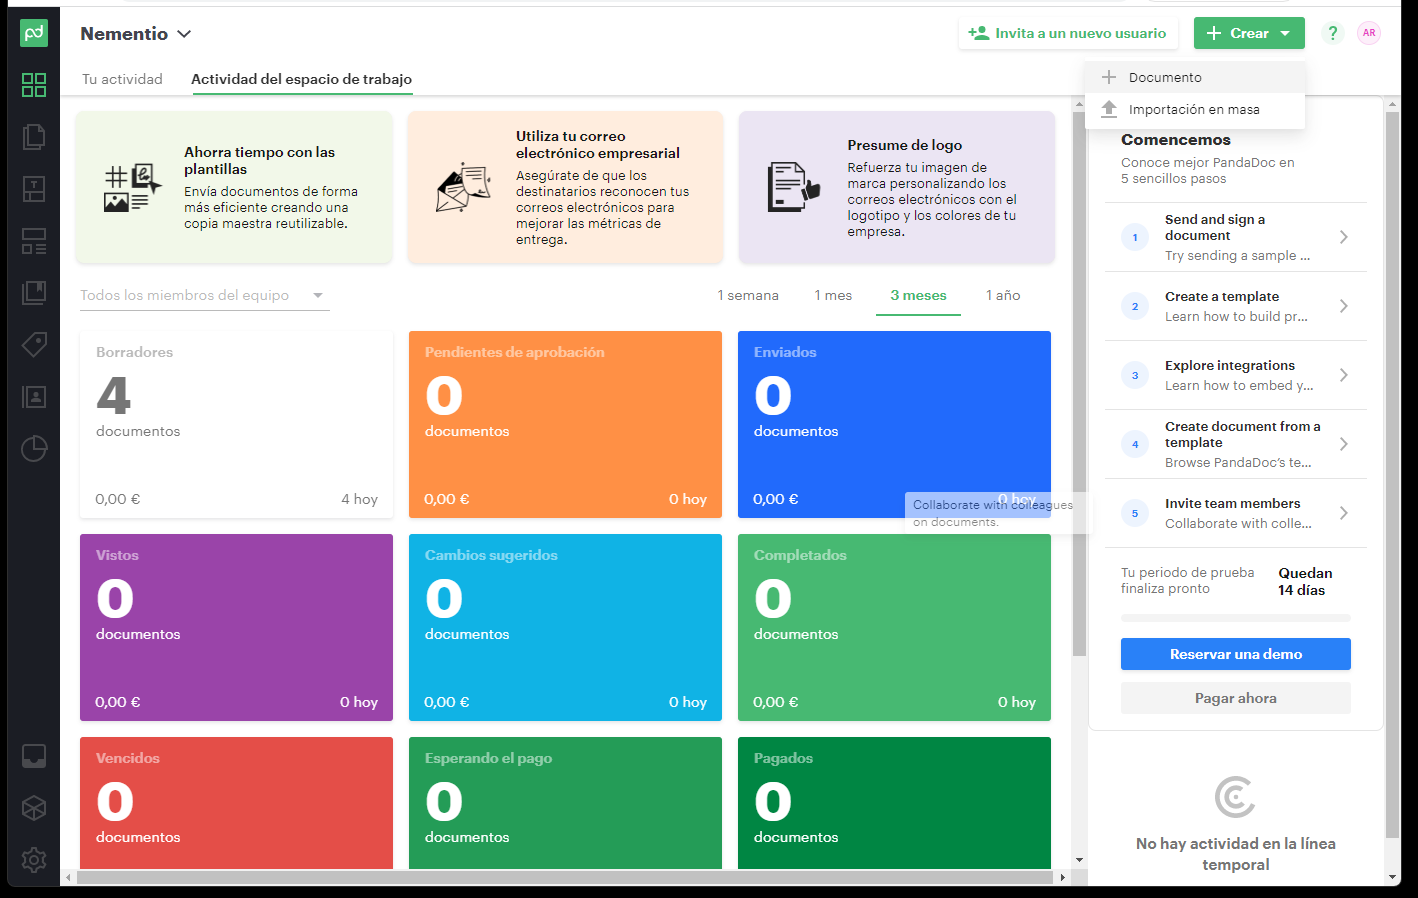
Task: Open Ahorra tiempo con las plantillas card
Action: [235, 187]
